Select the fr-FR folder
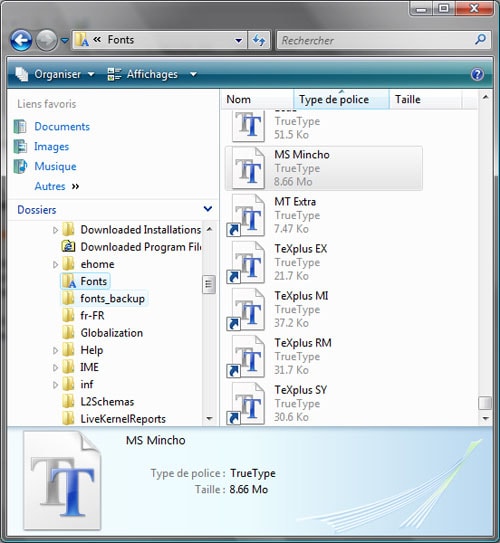The width and height of the screenshot is (500, 543). coord(92,316)
